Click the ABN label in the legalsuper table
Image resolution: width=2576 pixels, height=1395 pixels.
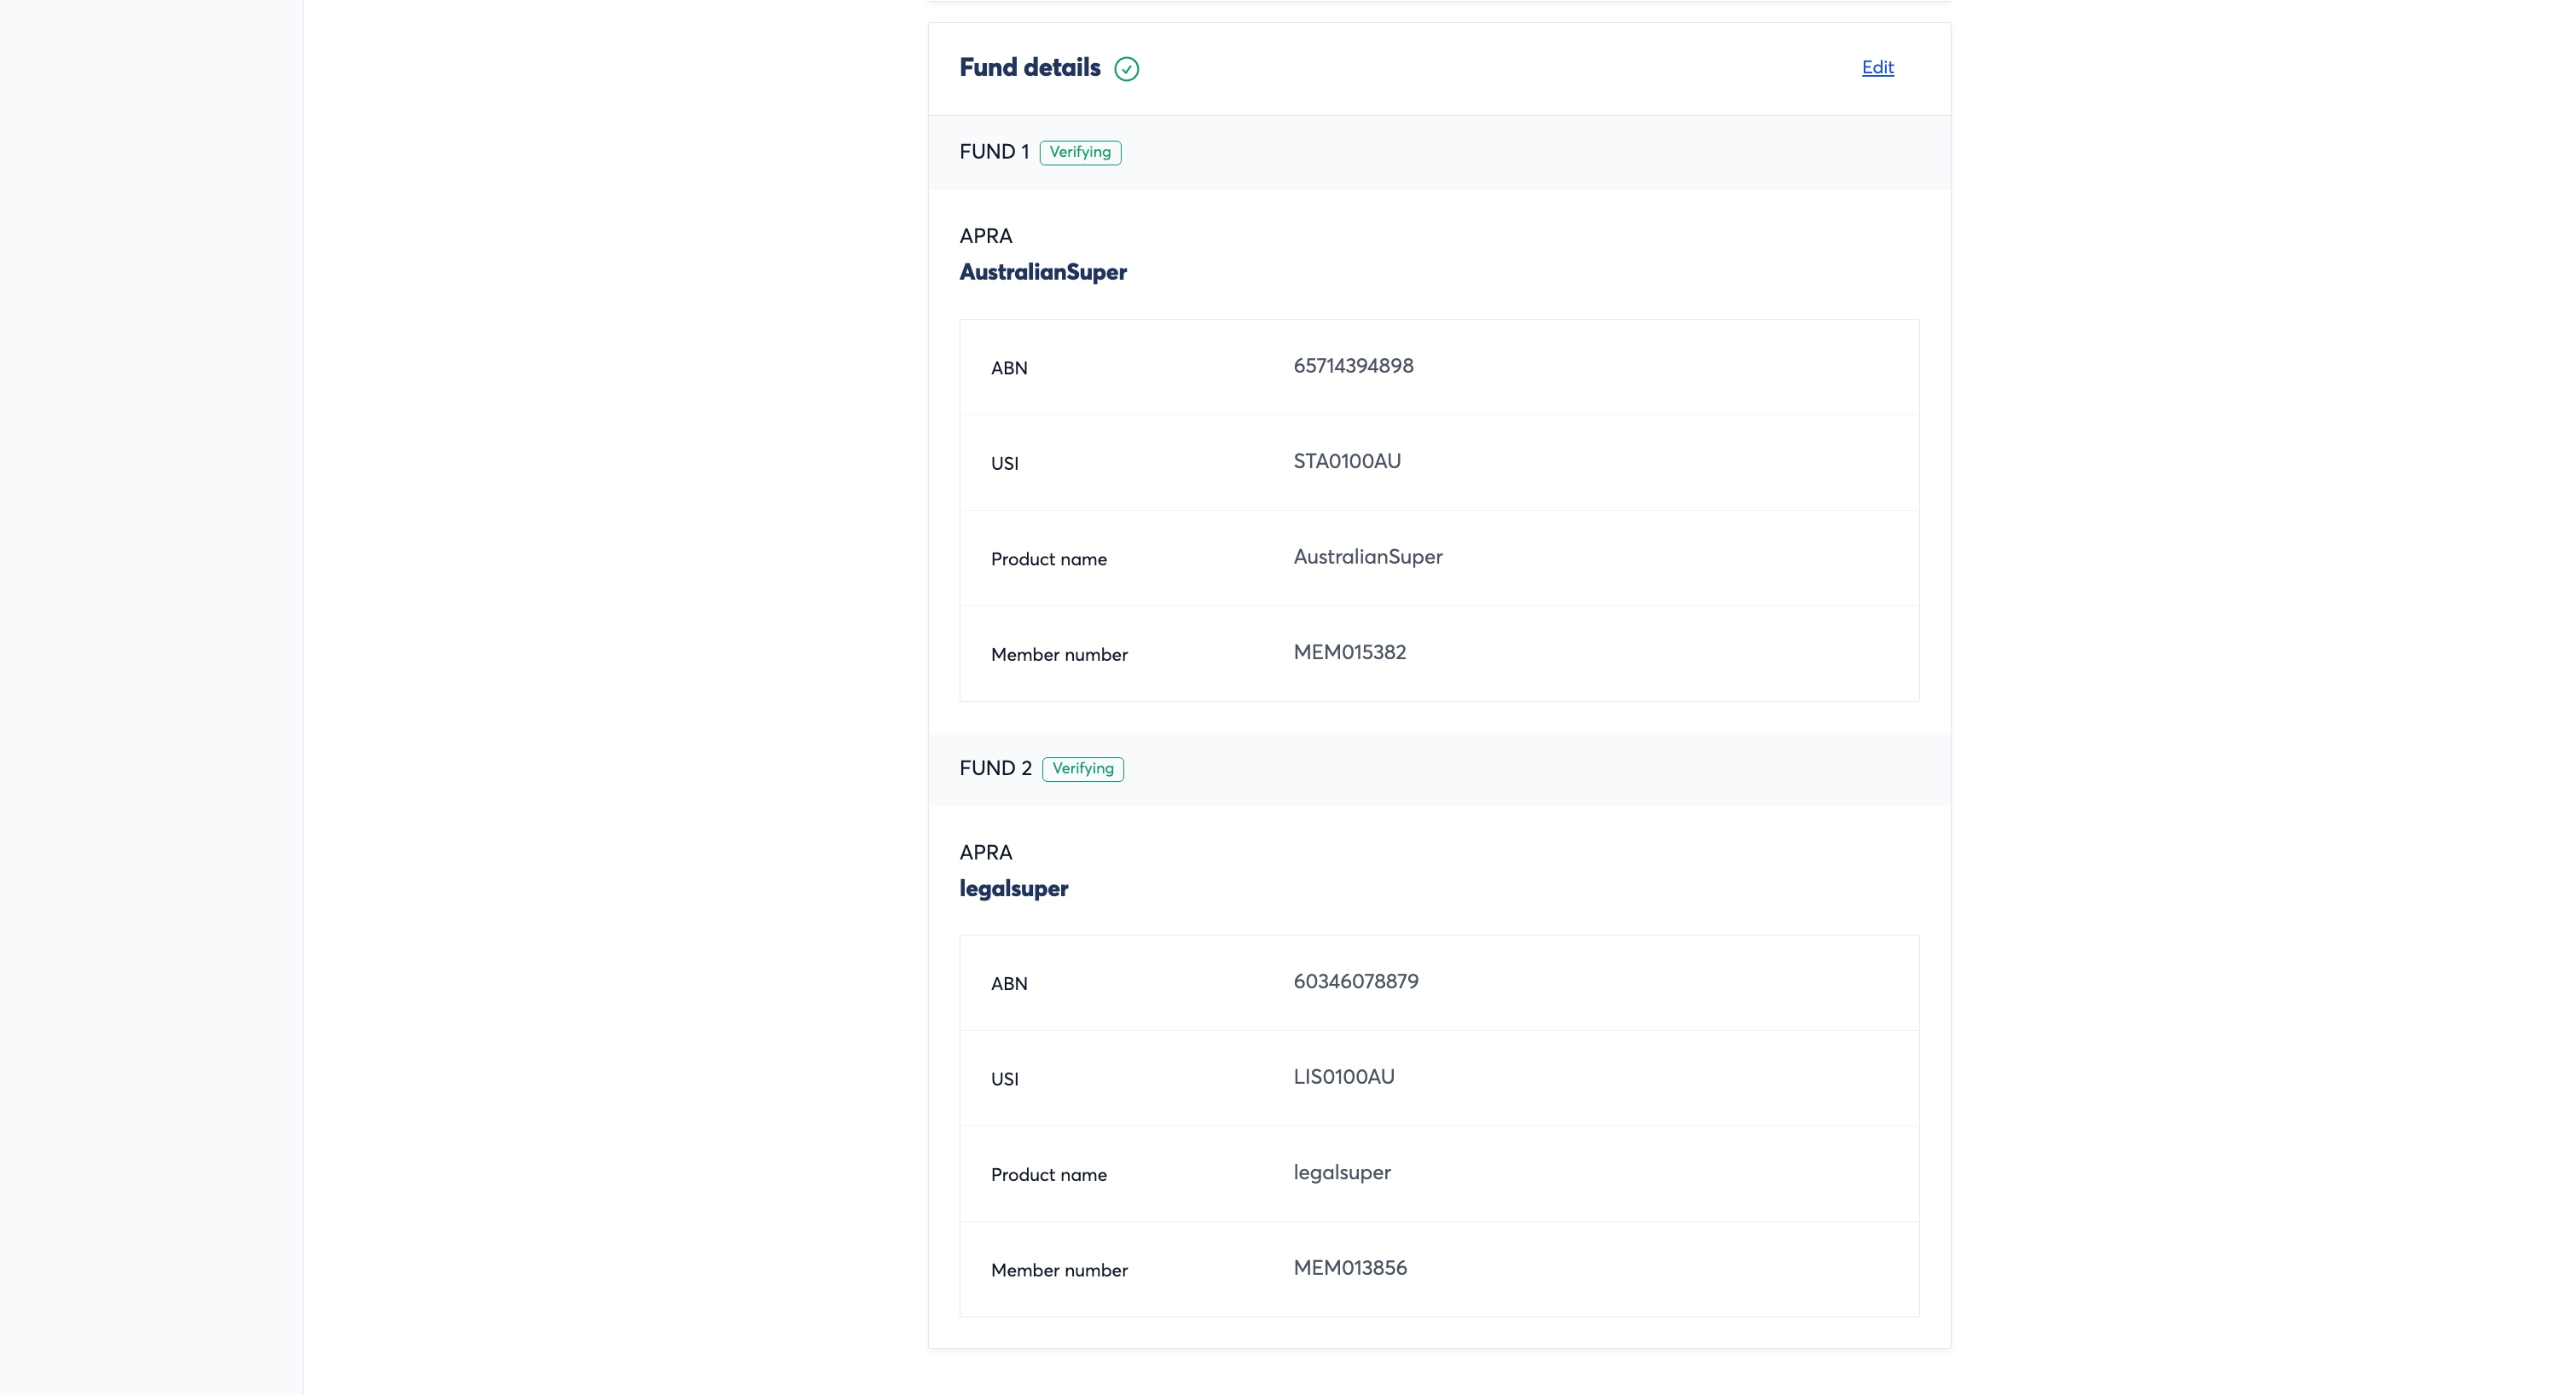click(x=1009, y=984)
